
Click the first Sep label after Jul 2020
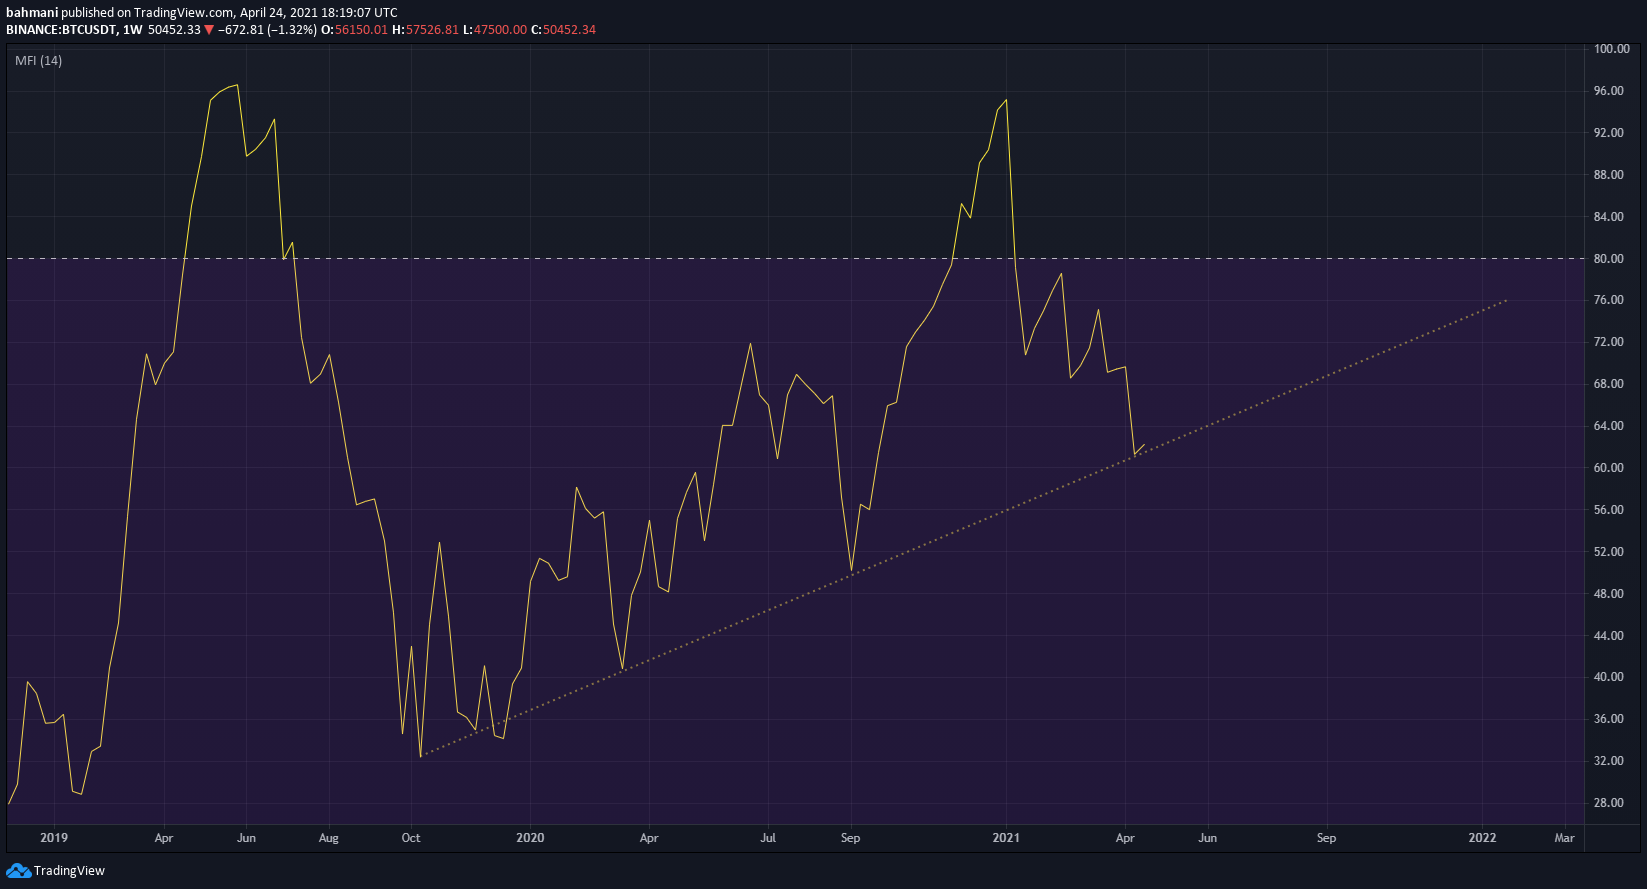click(850, 838)
